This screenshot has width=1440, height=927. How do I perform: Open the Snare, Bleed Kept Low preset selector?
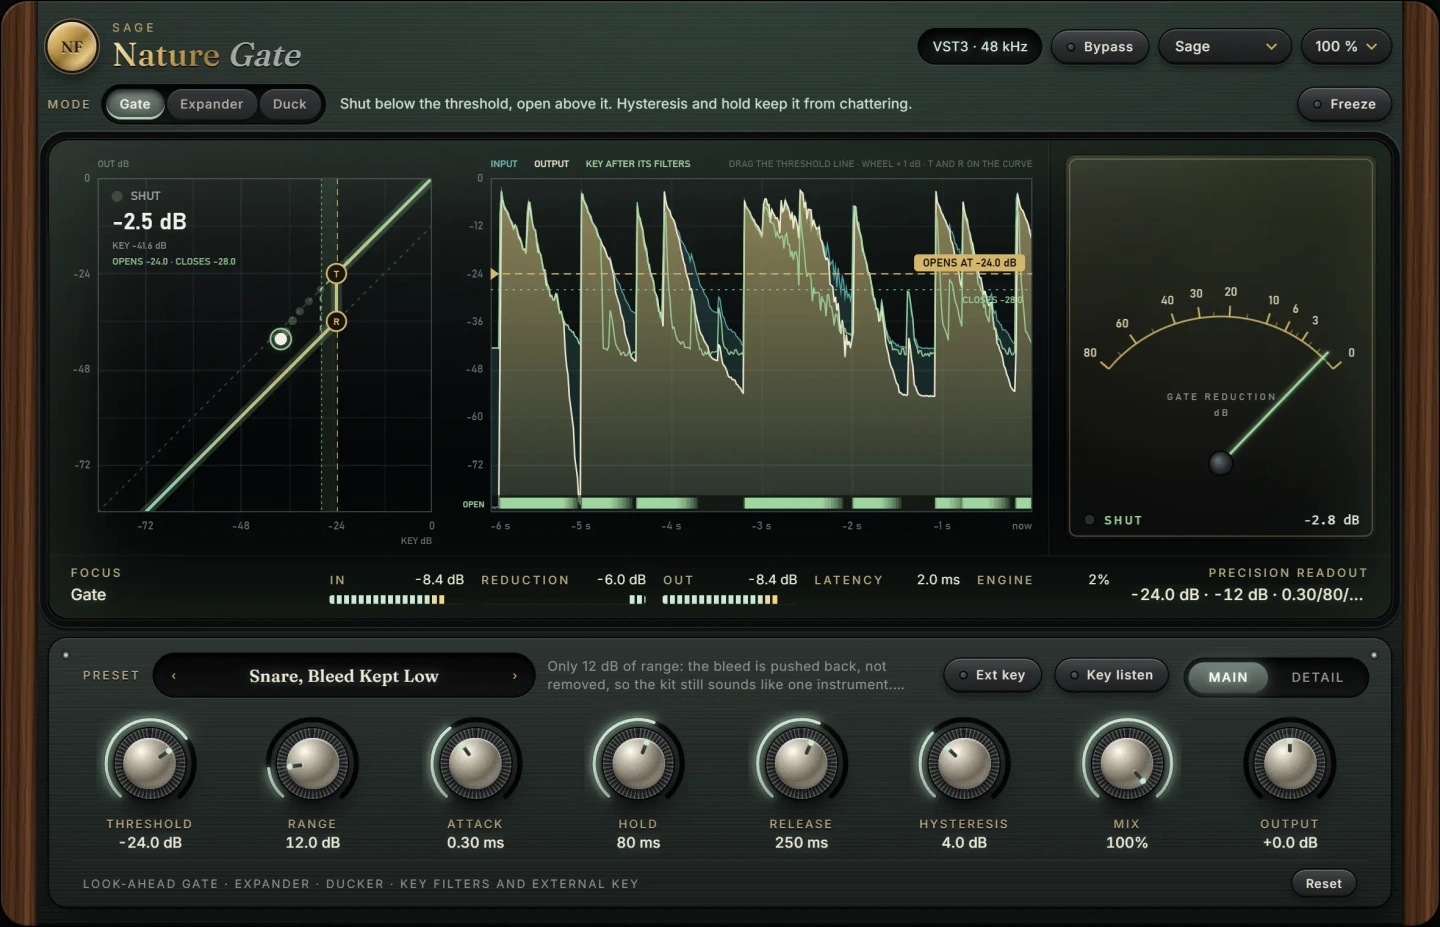click(x=344, y=676)
